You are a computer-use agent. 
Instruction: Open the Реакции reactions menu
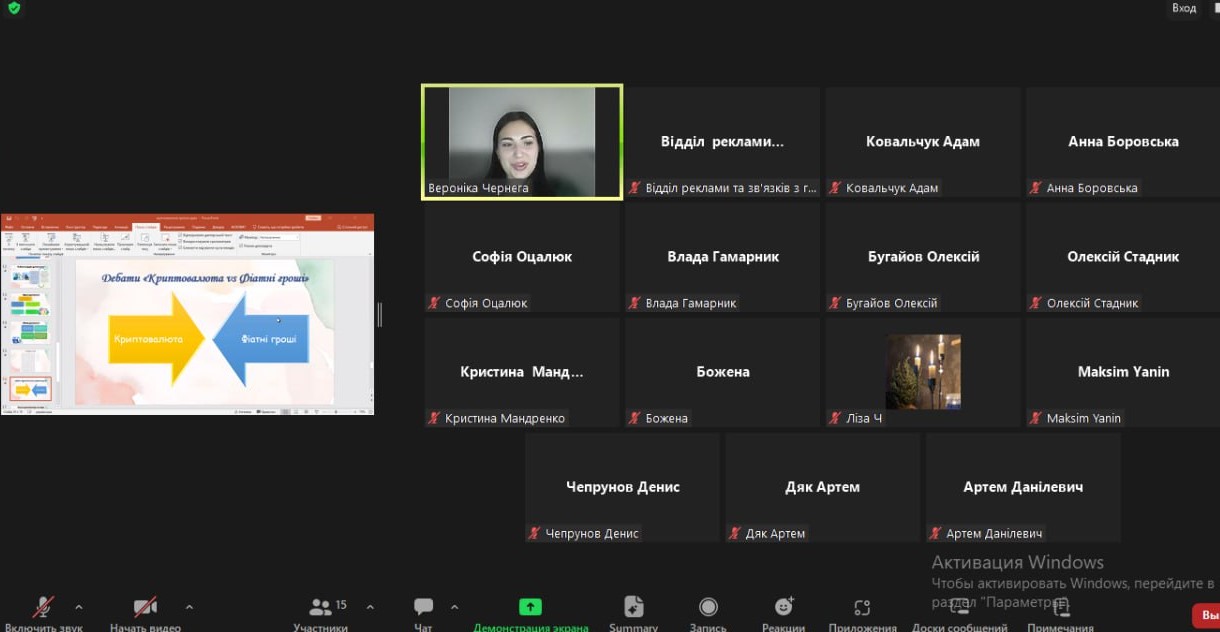click(x=783, y=608)
